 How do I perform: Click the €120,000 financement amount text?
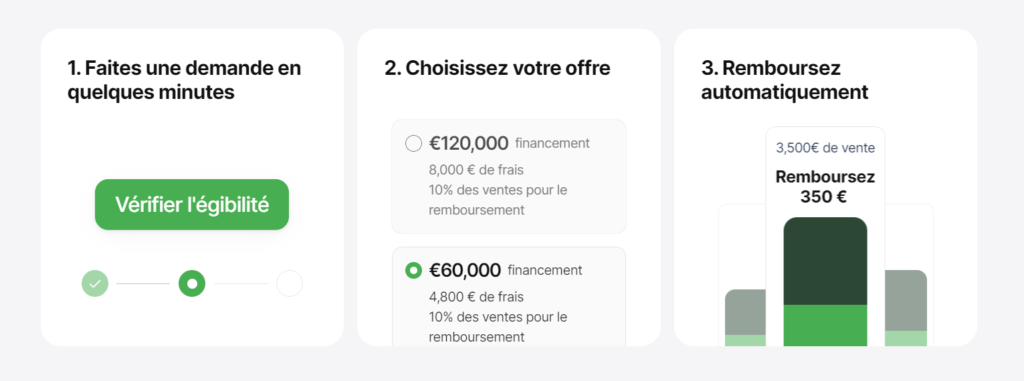[x=509, y=143]
